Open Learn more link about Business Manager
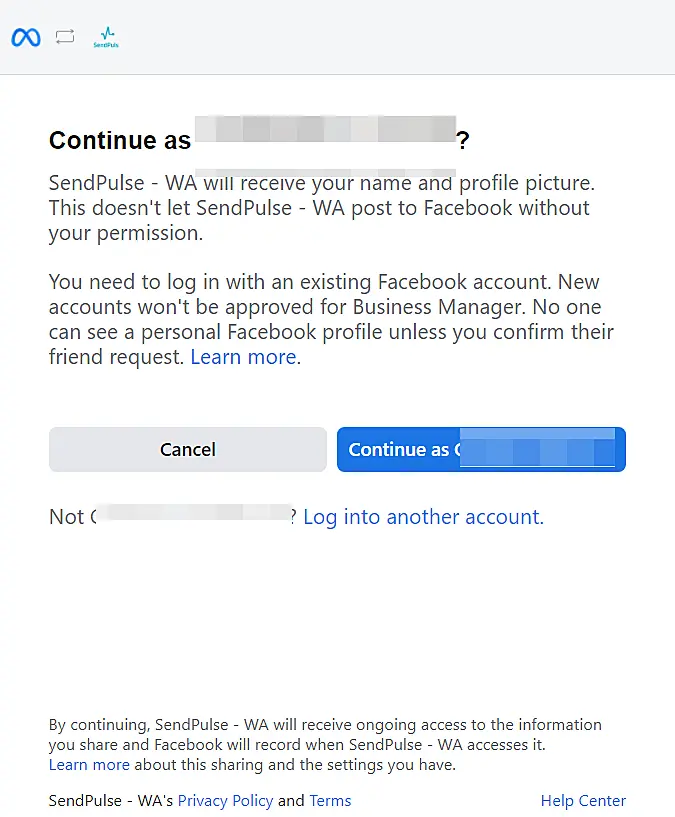This screenshot has width=675, height=817. [243, 357]
